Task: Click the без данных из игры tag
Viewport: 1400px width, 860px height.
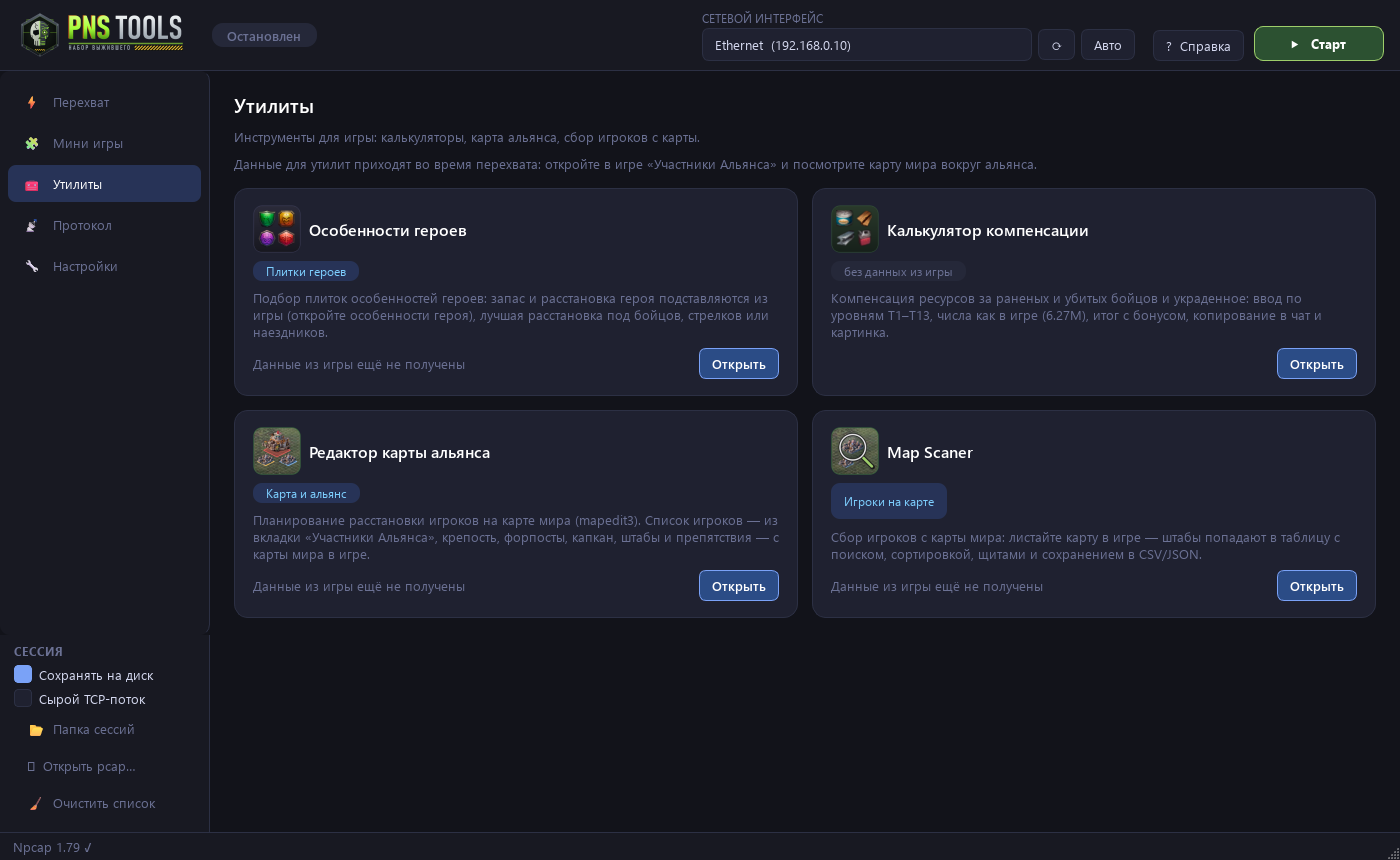Action: (898, 271)
